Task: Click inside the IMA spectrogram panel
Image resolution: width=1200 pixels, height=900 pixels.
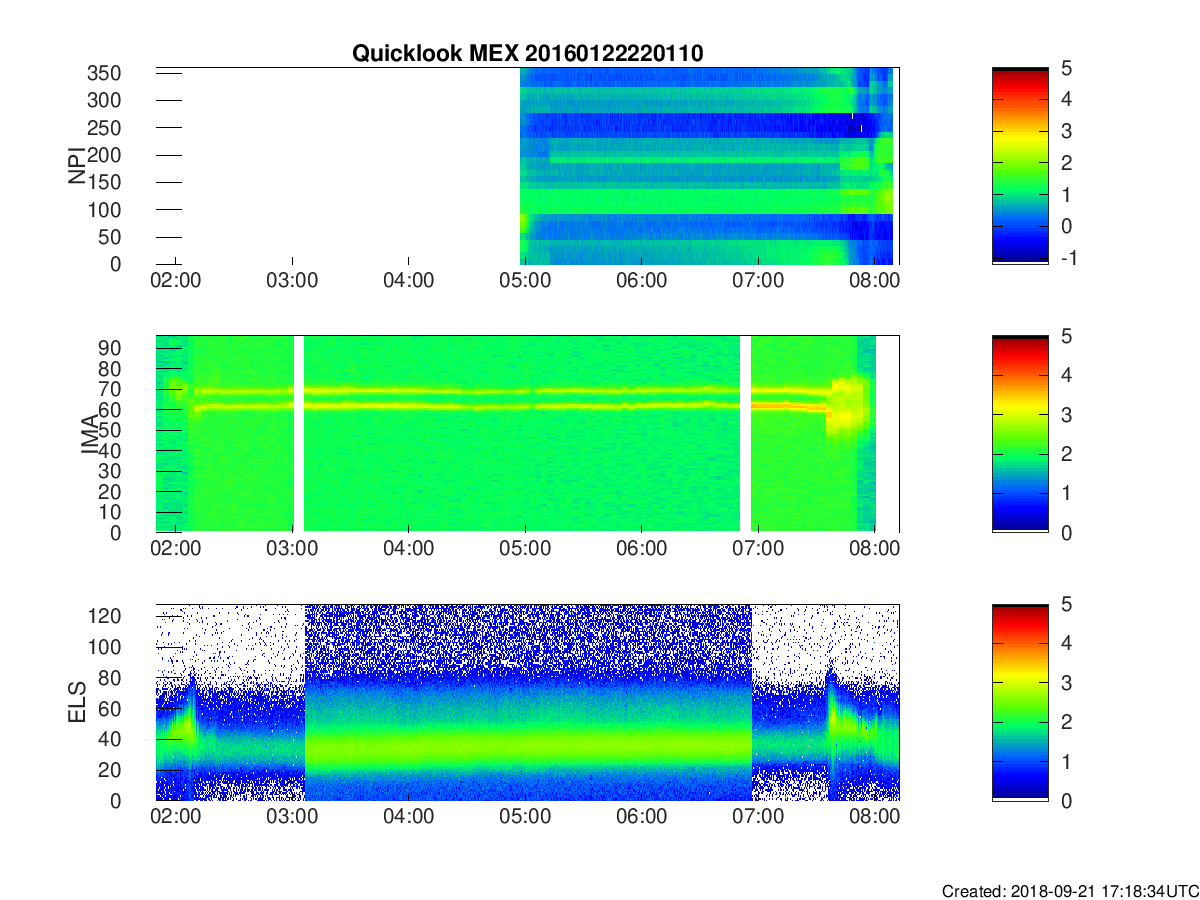Action: tap(527, 434)
